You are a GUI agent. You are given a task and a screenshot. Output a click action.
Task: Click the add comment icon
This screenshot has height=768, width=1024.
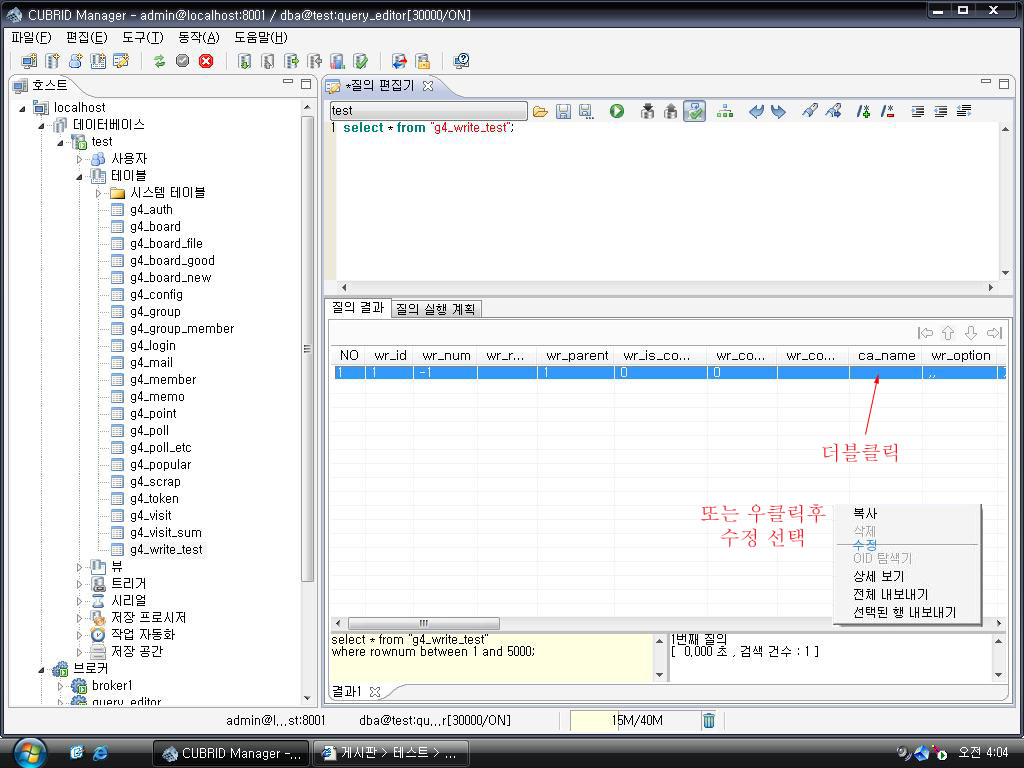point(863,111)
